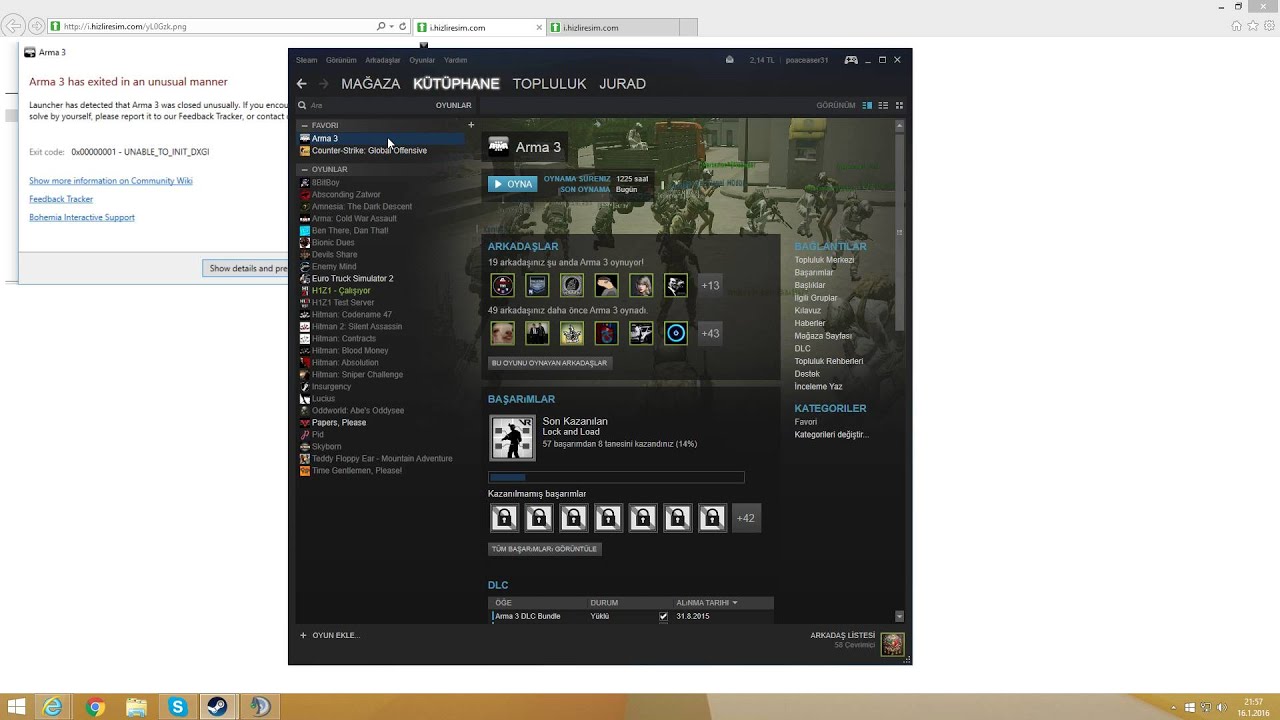Refresh page in Internet Explorer address bar

pyautogui.click(x=403, y=27)
